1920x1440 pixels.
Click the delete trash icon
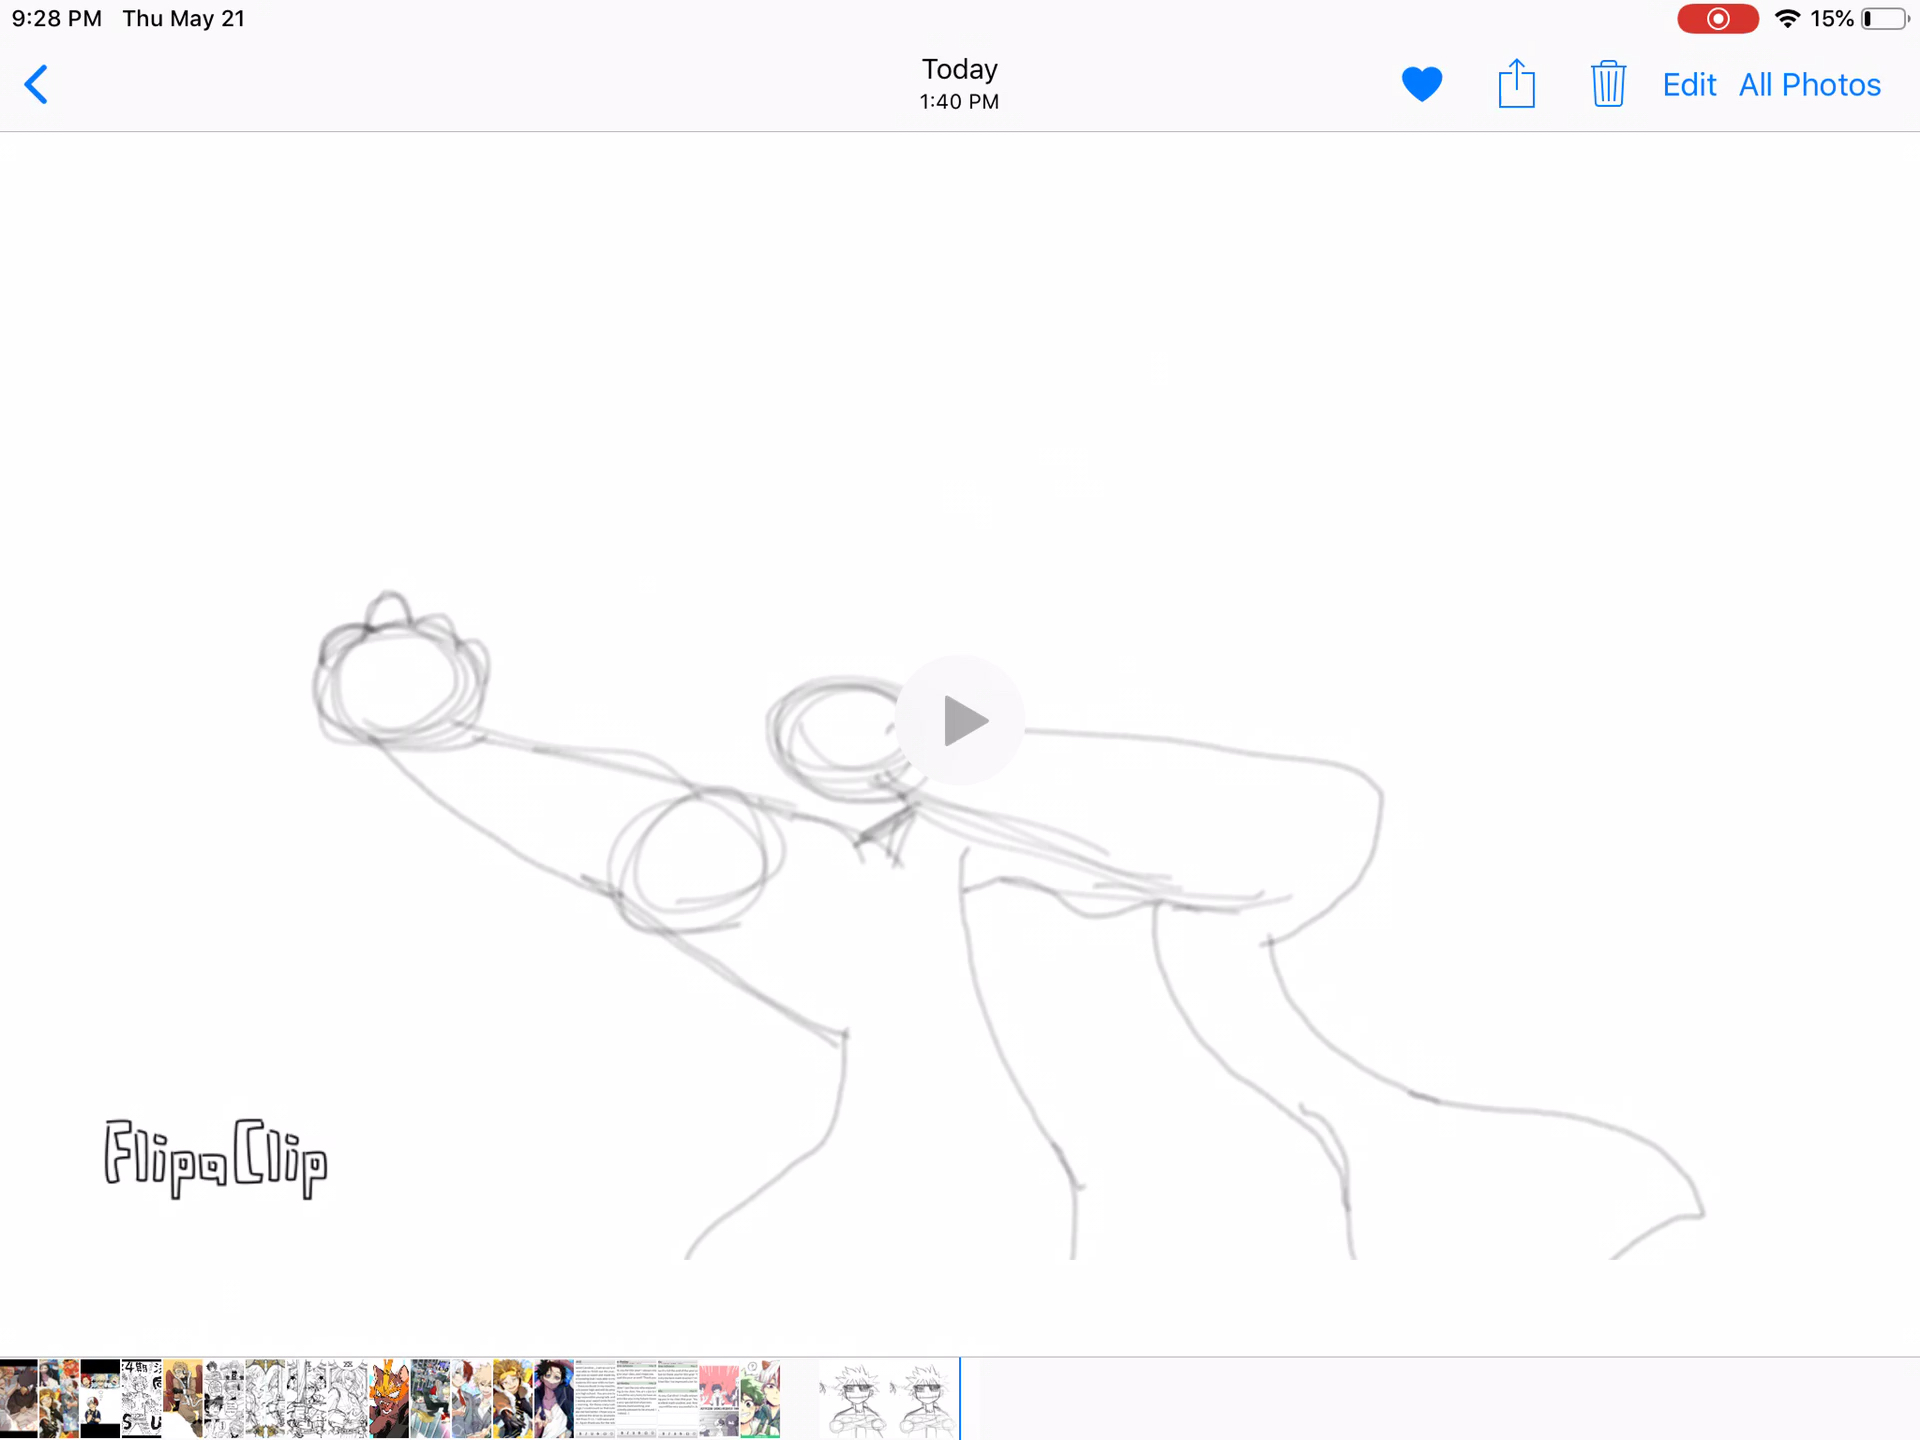point(1607,85)
